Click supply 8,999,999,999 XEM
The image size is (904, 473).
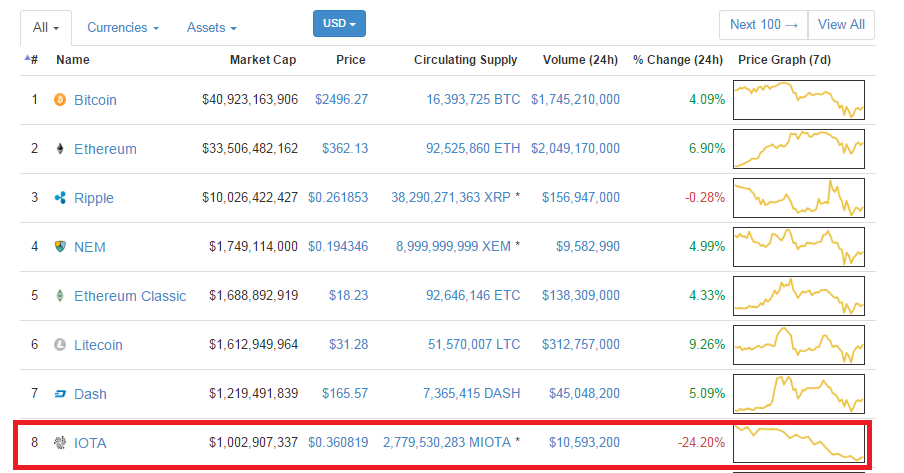point(453,246)
